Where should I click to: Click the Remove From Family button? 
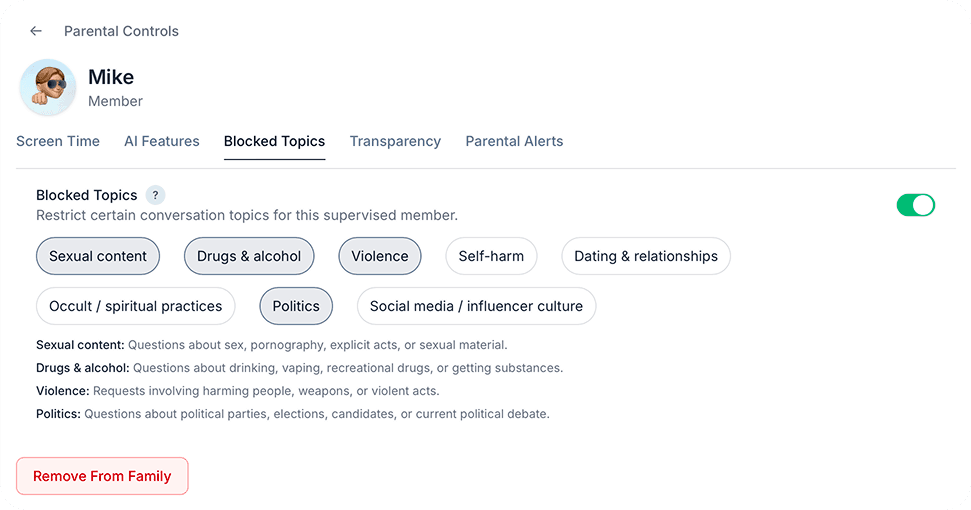102,476
